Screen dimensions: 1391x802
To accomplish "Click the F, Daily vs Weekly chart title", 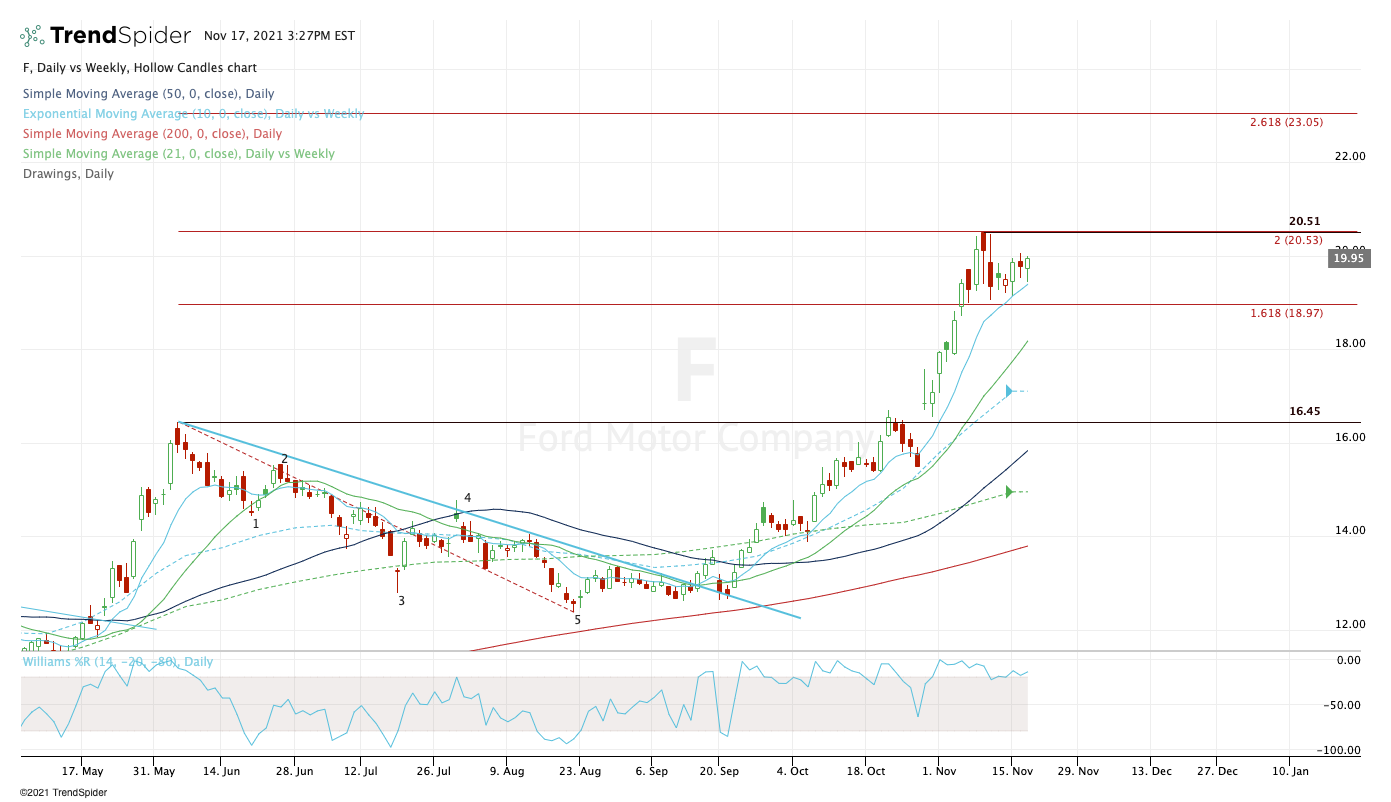I will [x=139, y=68].
